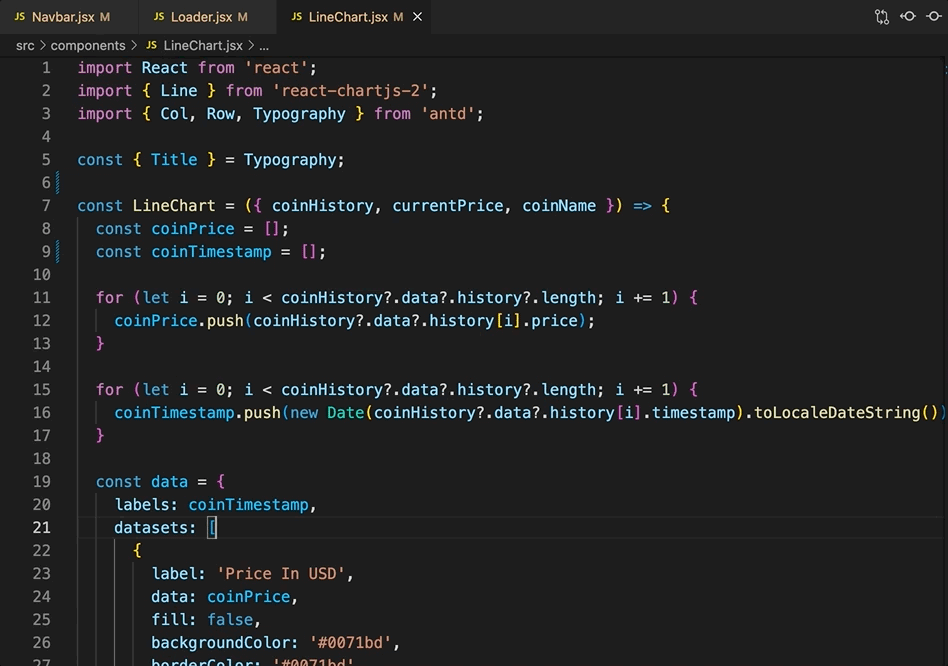This screenshot has width=948, height=666.
Task: Click the JS icon on the LineChart.jsx tab
Action: [295, 16]
